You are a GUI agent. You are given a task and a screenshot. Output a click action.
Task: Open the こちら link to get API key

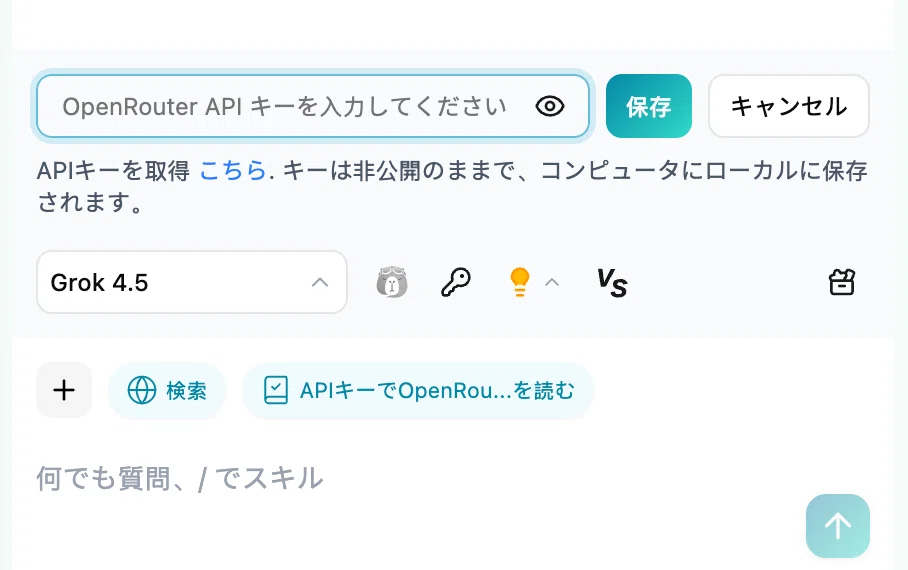click(233, 171)
